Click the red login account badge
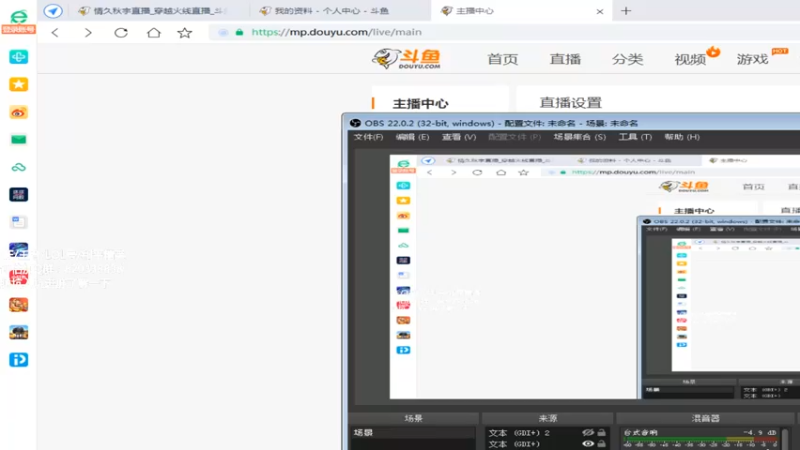 coord(18,30)
